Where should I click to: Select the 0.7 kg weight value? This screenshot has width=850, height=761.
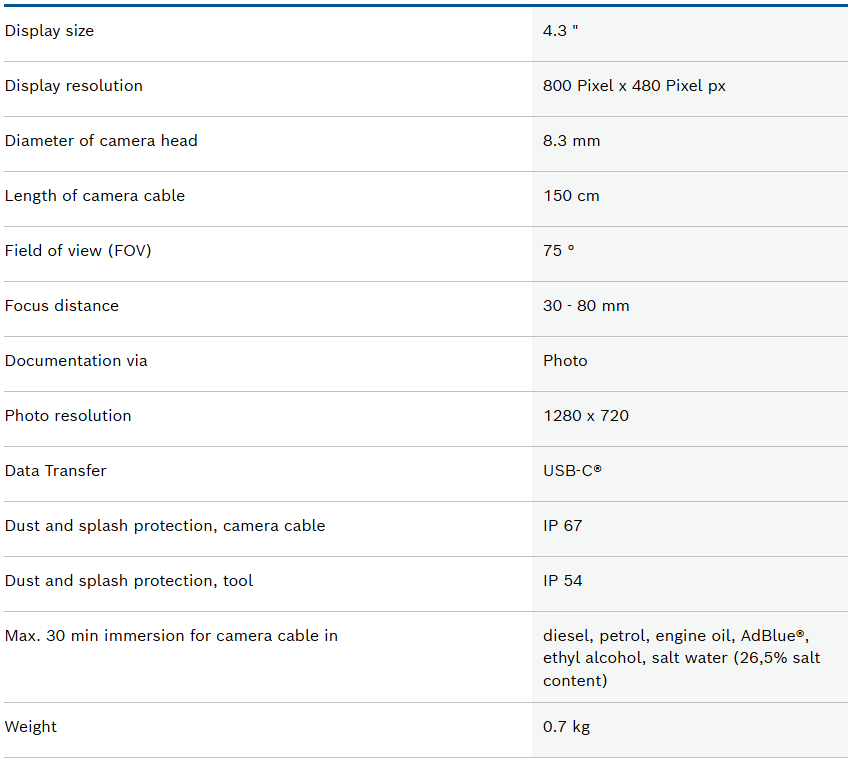tap(566, 727)
